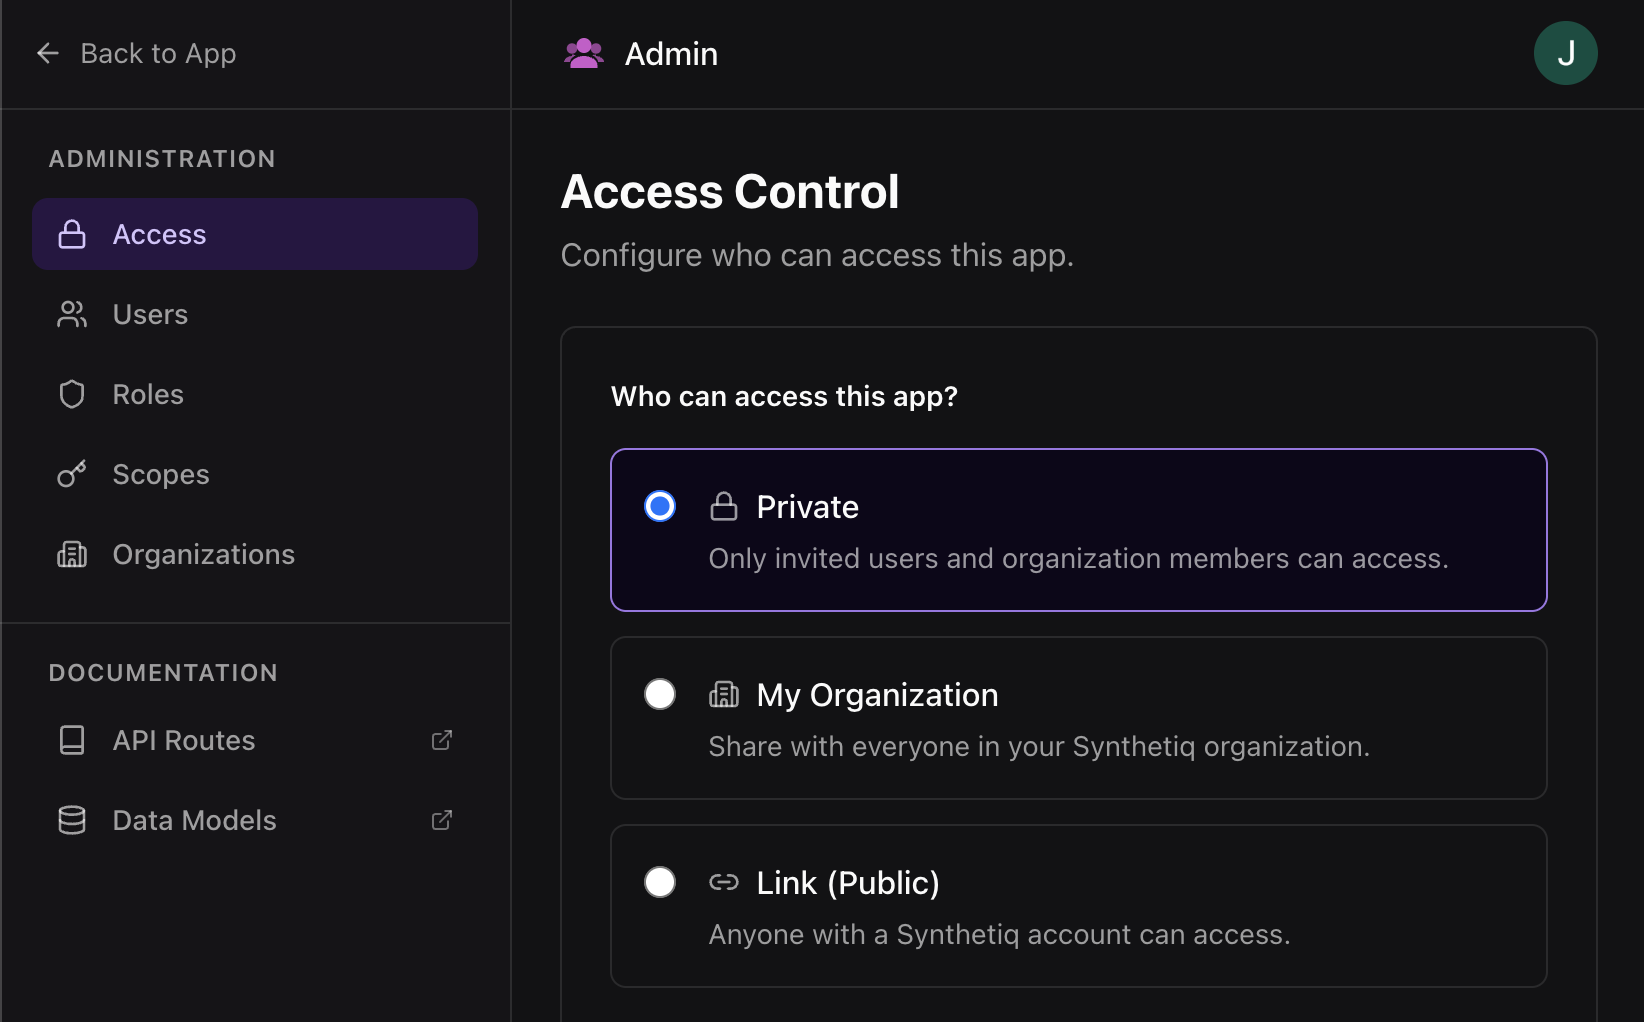This screenshot has width=1644, height=1022.
Task: Open the J user avatar menu
Action: pos(1565,53)
